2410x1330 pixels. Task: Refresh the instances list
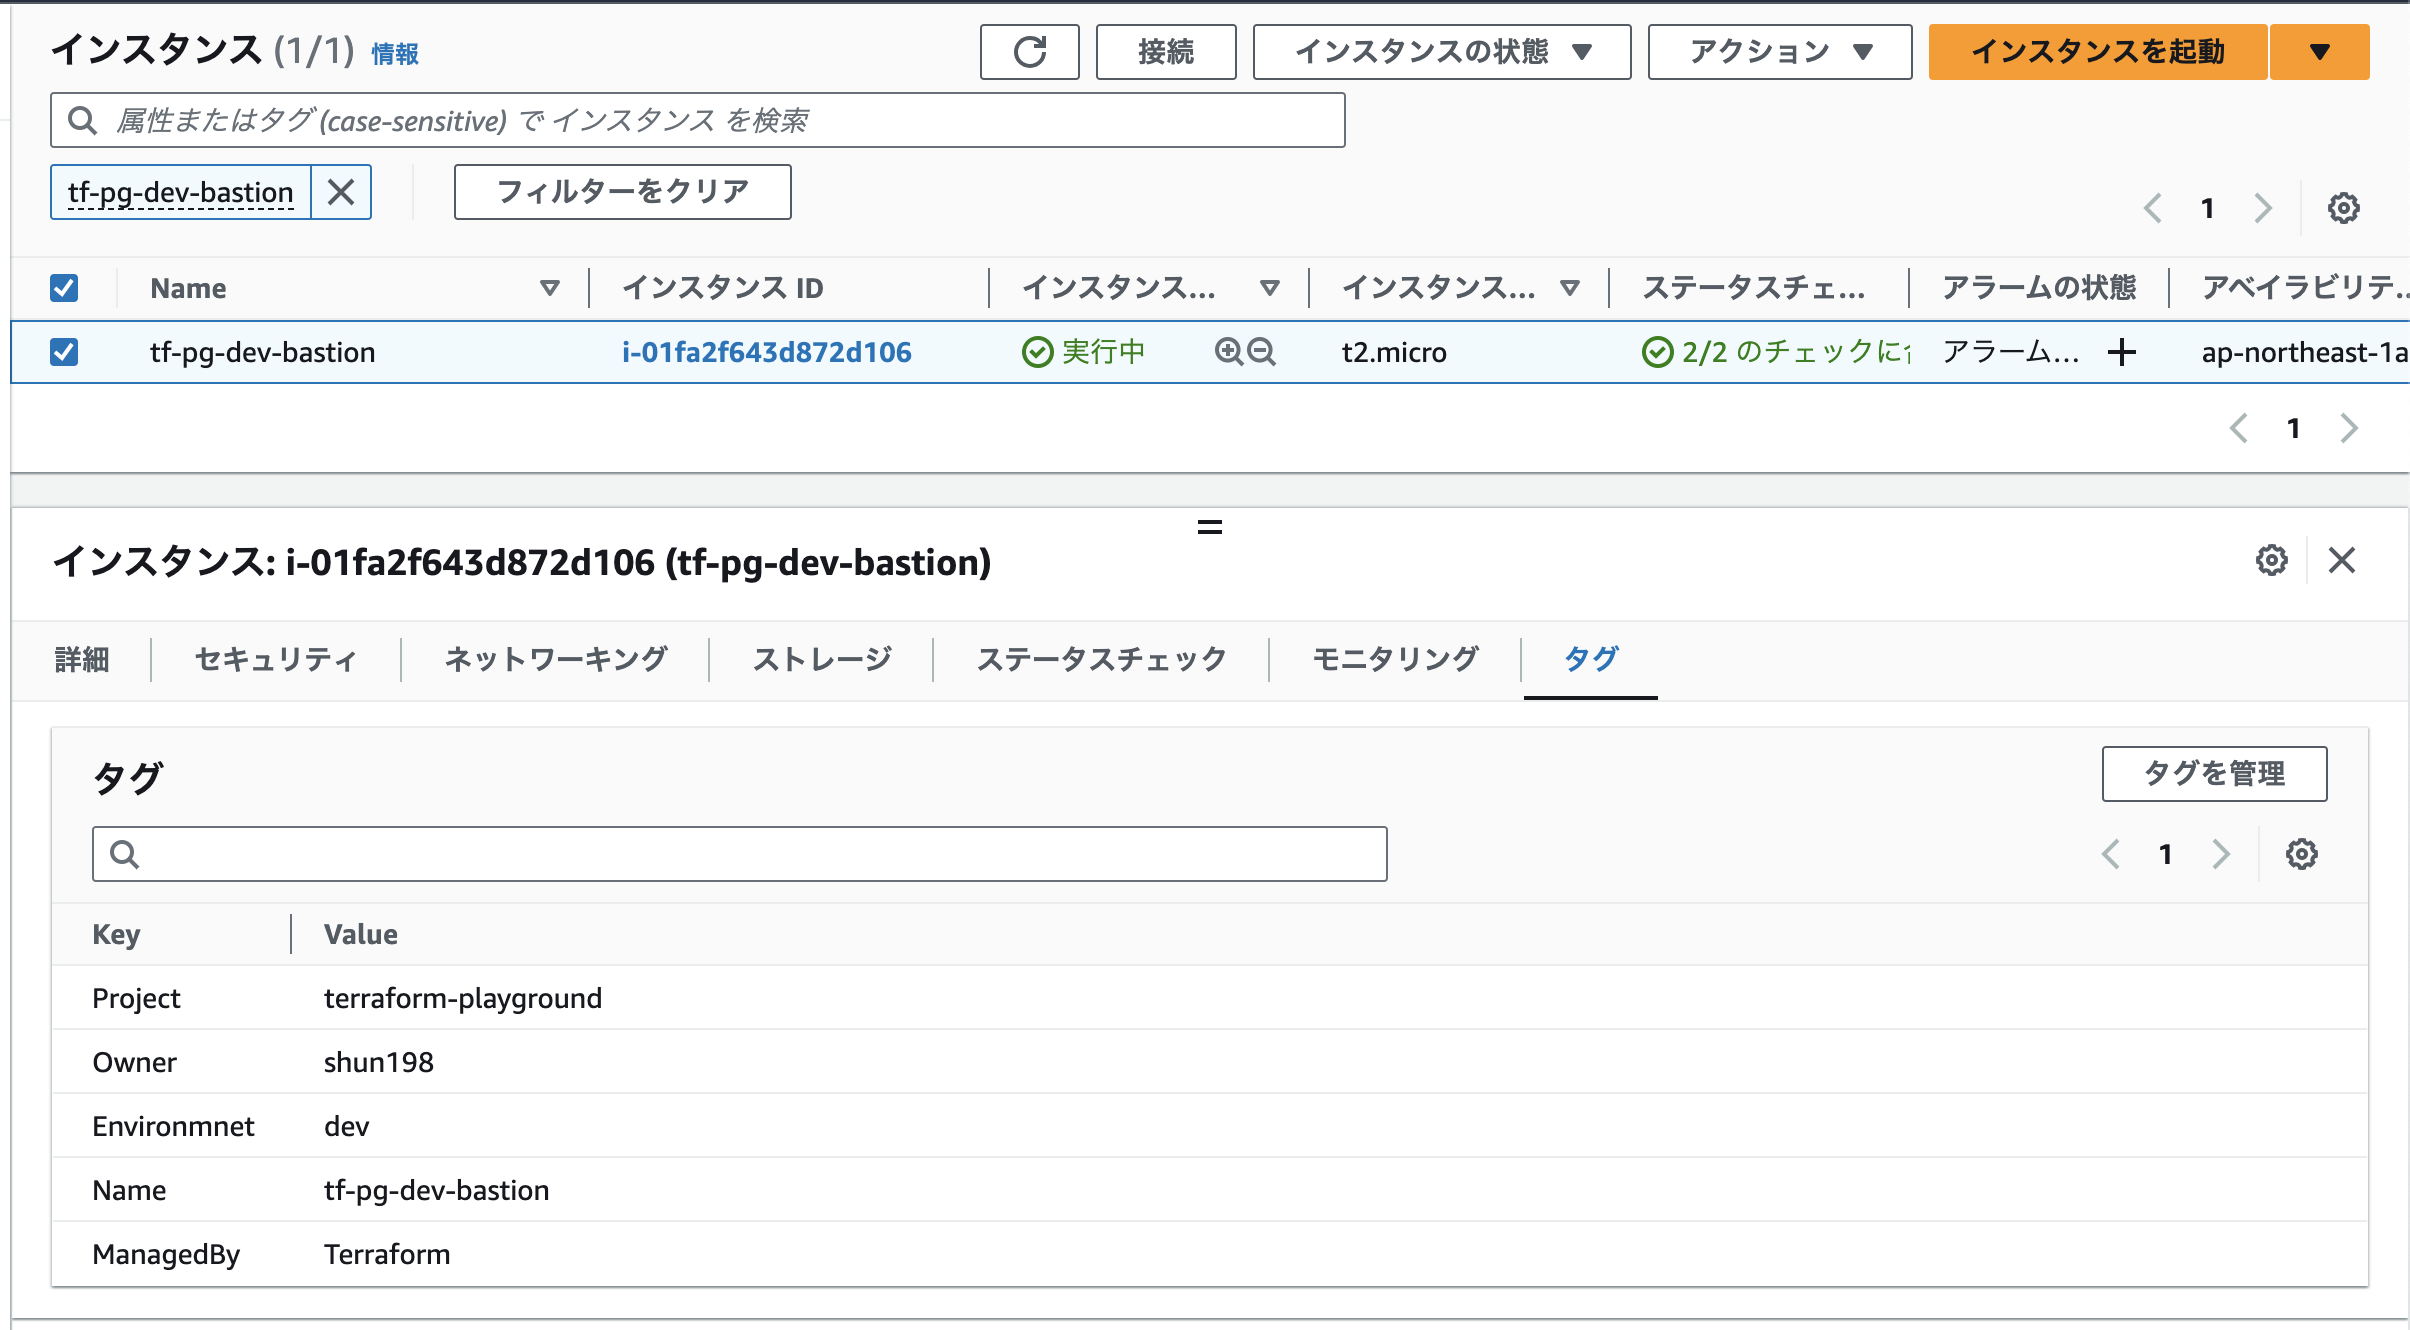click(1029, 51)
